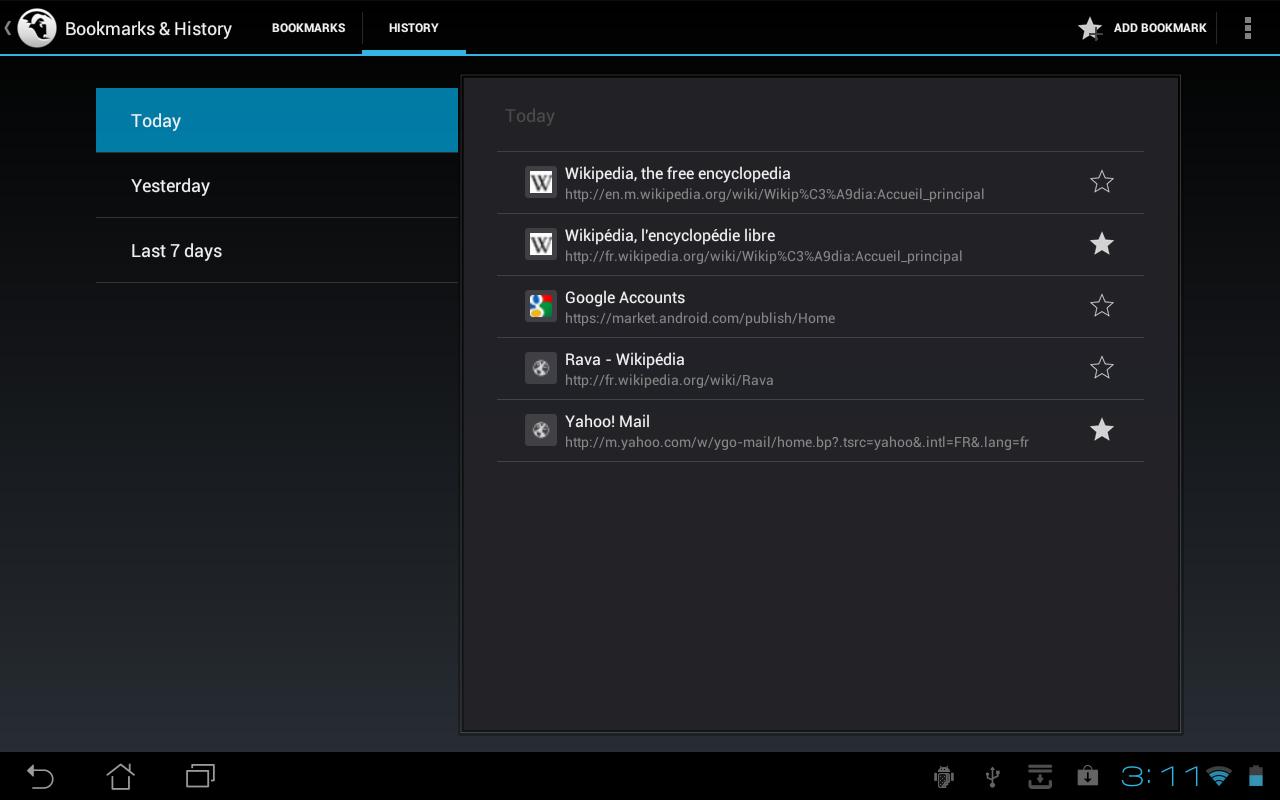Tap the Recent Apps navigation icon
Viewport: 1280px width, 800px height.
point(200,776)
